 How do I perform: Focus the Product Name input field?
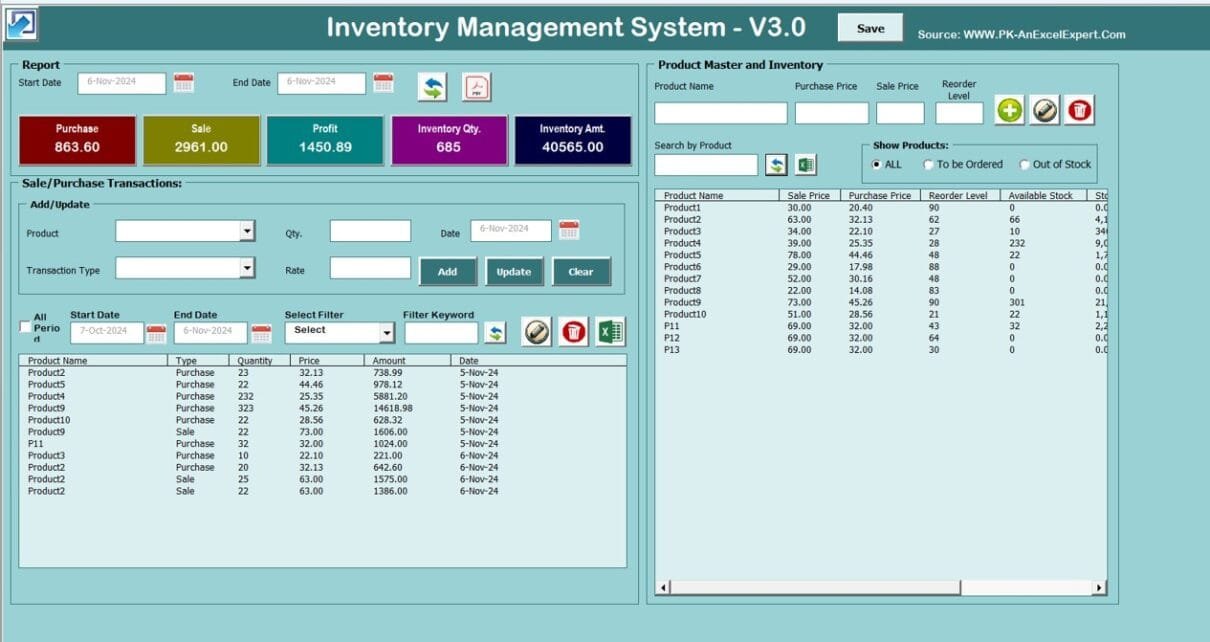coord(720,113)
